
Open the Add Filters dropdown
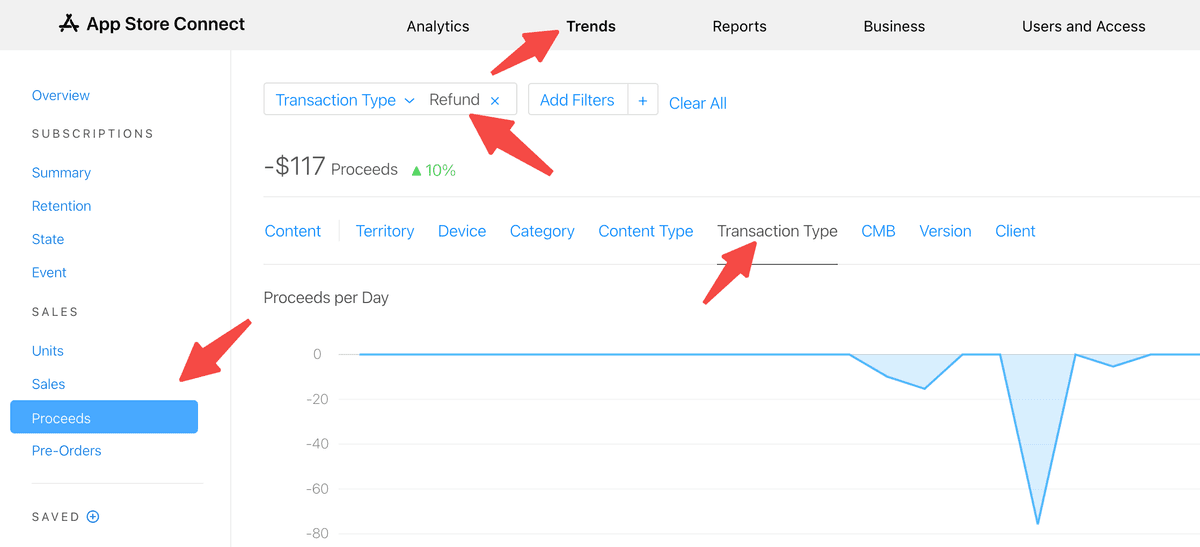(x=577, y=100)
